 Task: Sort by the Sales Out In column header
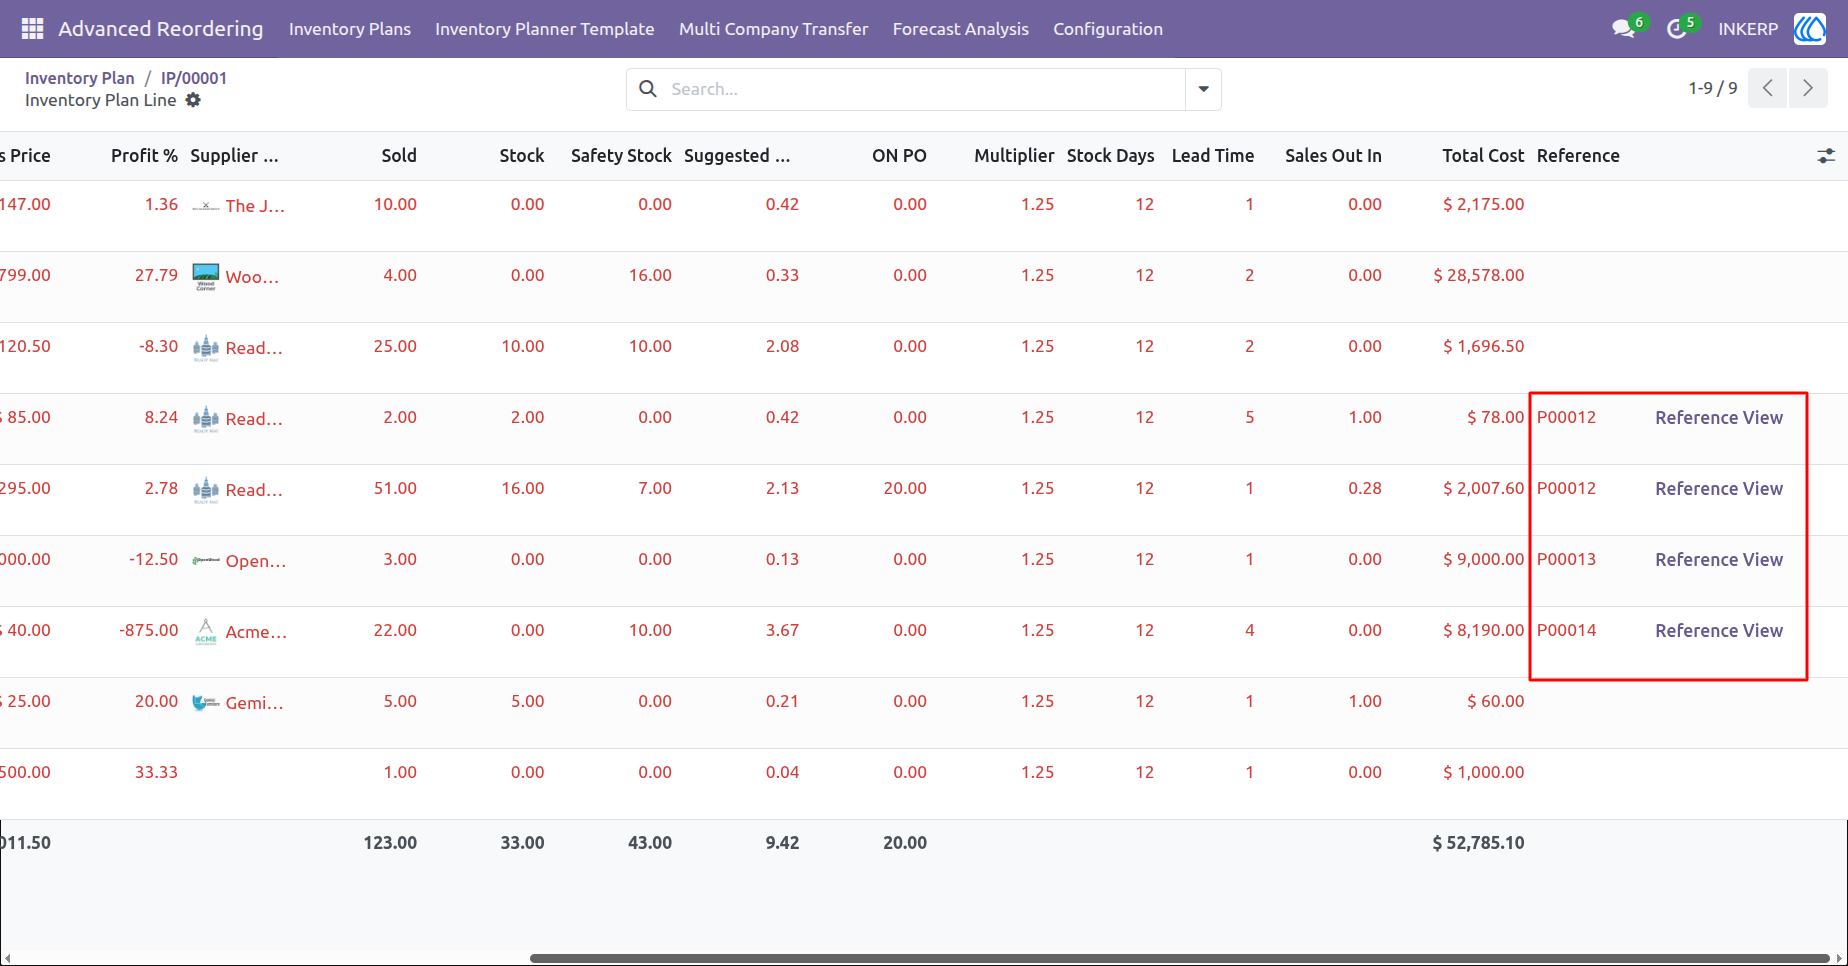click(x=1333, y=156)
